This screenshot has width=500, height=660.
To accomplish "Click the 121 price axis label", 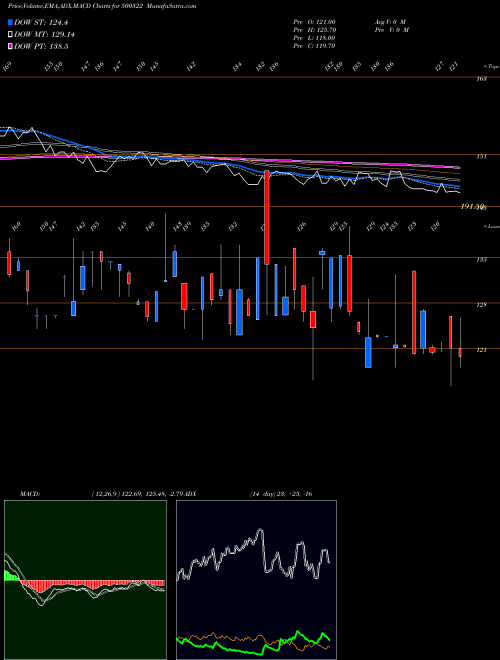I will pyautogui.click(x=482, y=350).
